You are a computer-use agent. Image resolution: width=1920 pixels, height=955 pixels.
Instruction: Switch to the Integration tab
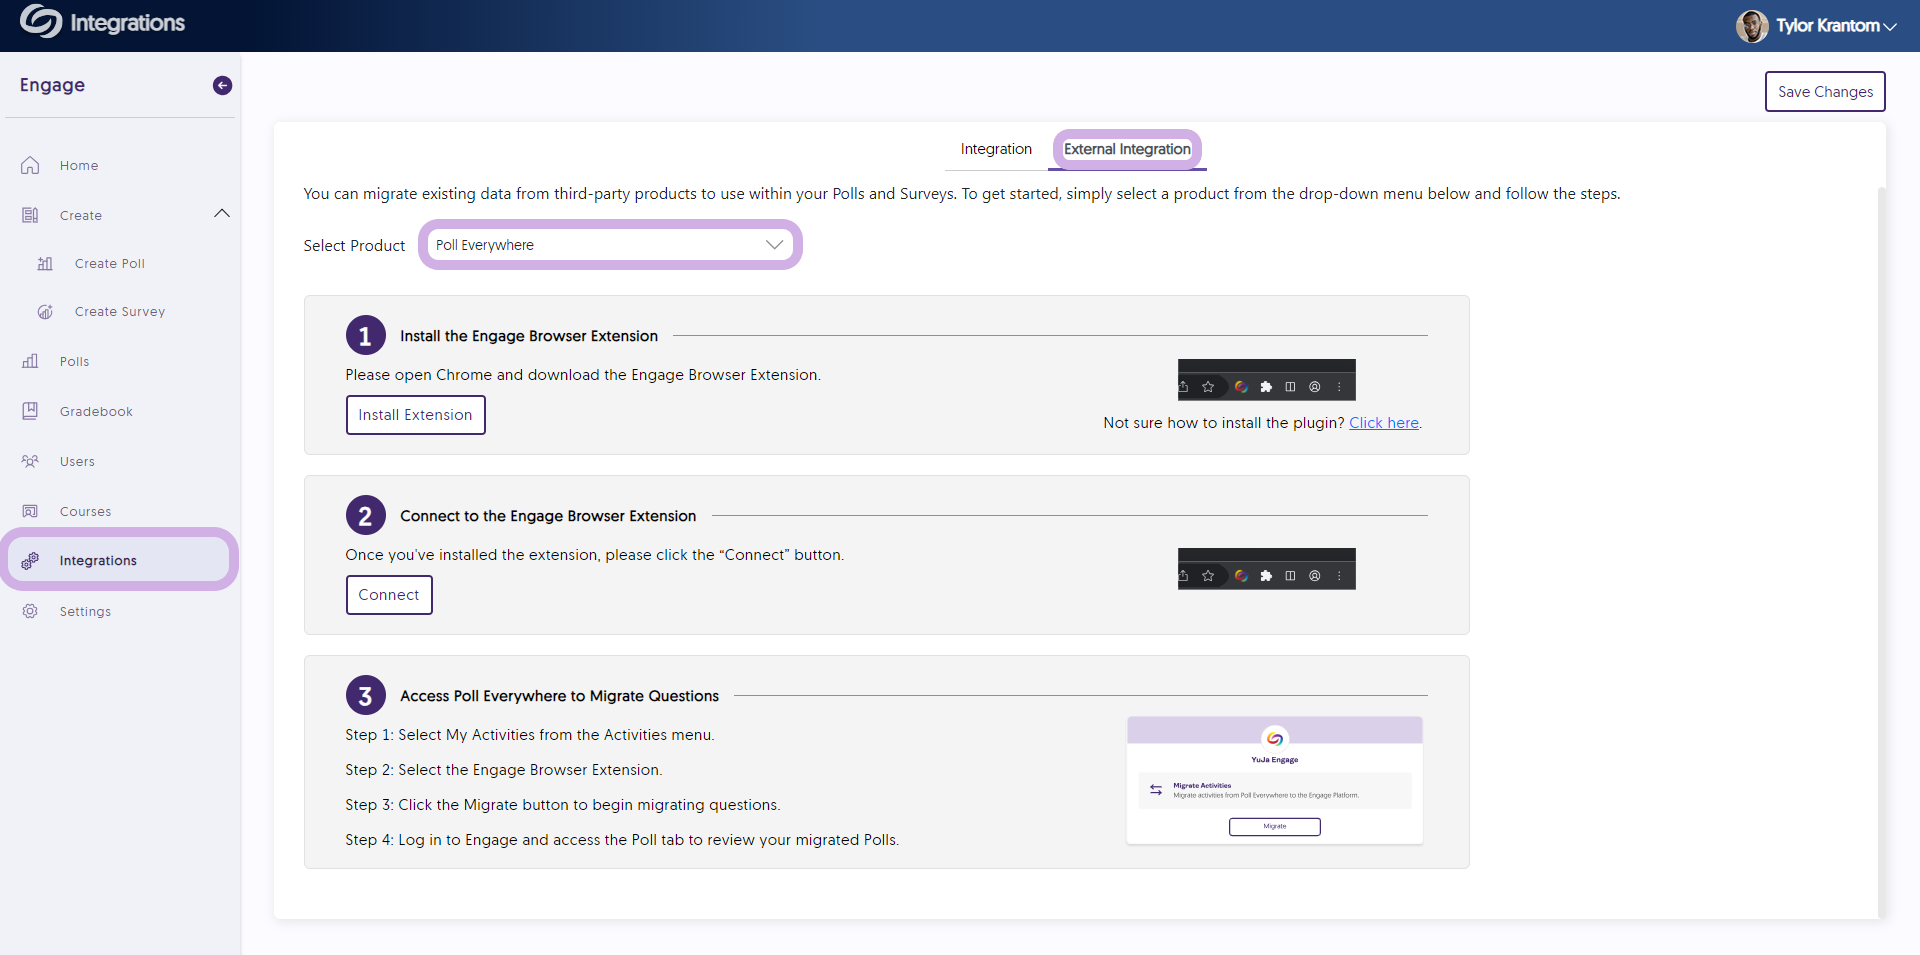coord(996,149)
